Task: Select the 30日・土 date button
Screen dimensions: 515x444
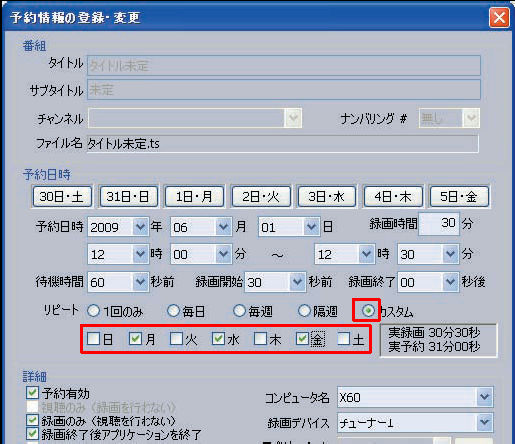Action: (x=62, y=197)
